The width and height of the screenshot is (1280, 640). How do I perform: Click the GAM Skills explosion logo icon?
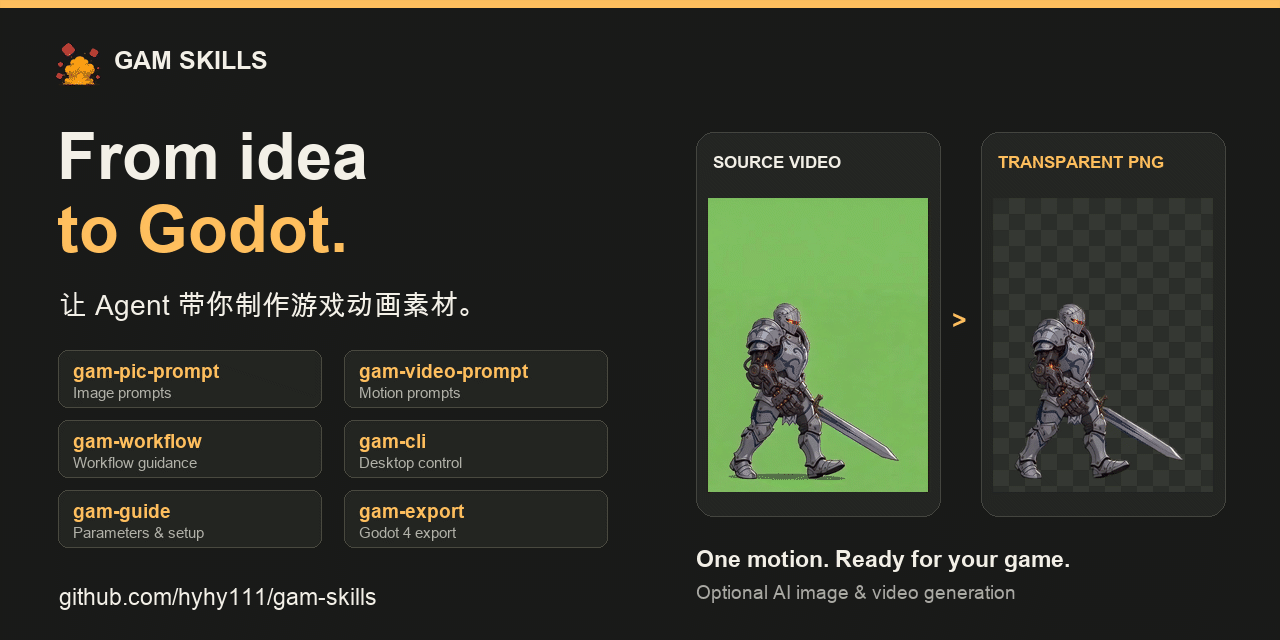(78, 63)
